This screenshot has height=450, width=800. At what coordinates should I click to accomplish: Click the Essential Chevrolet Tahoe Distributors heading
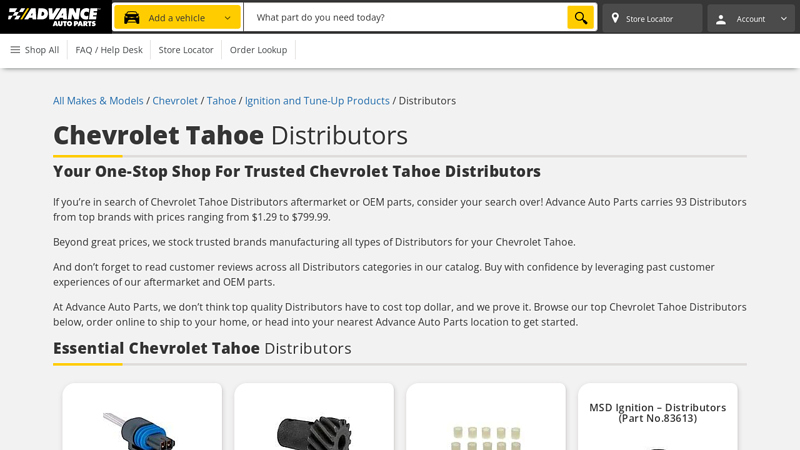coord(202,348)
